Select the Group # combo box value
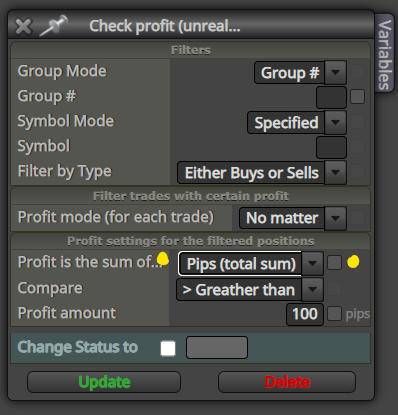The image size is (398, 415). click(289, 72)
